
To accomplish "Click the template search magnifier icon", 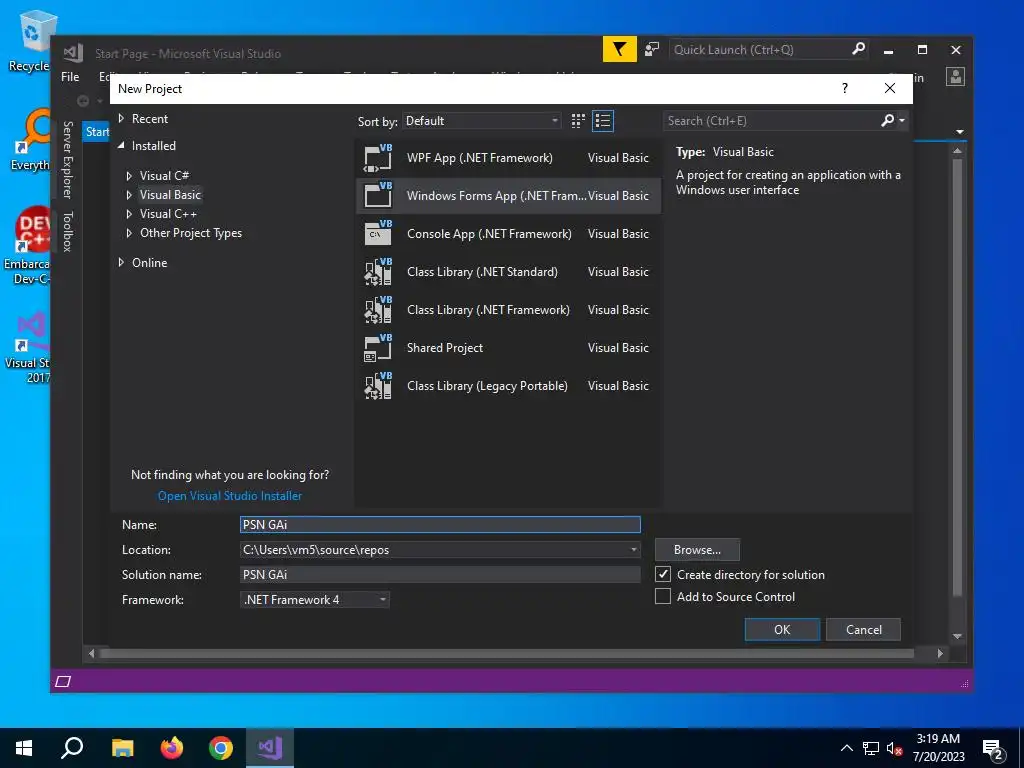I will point(887,120).
